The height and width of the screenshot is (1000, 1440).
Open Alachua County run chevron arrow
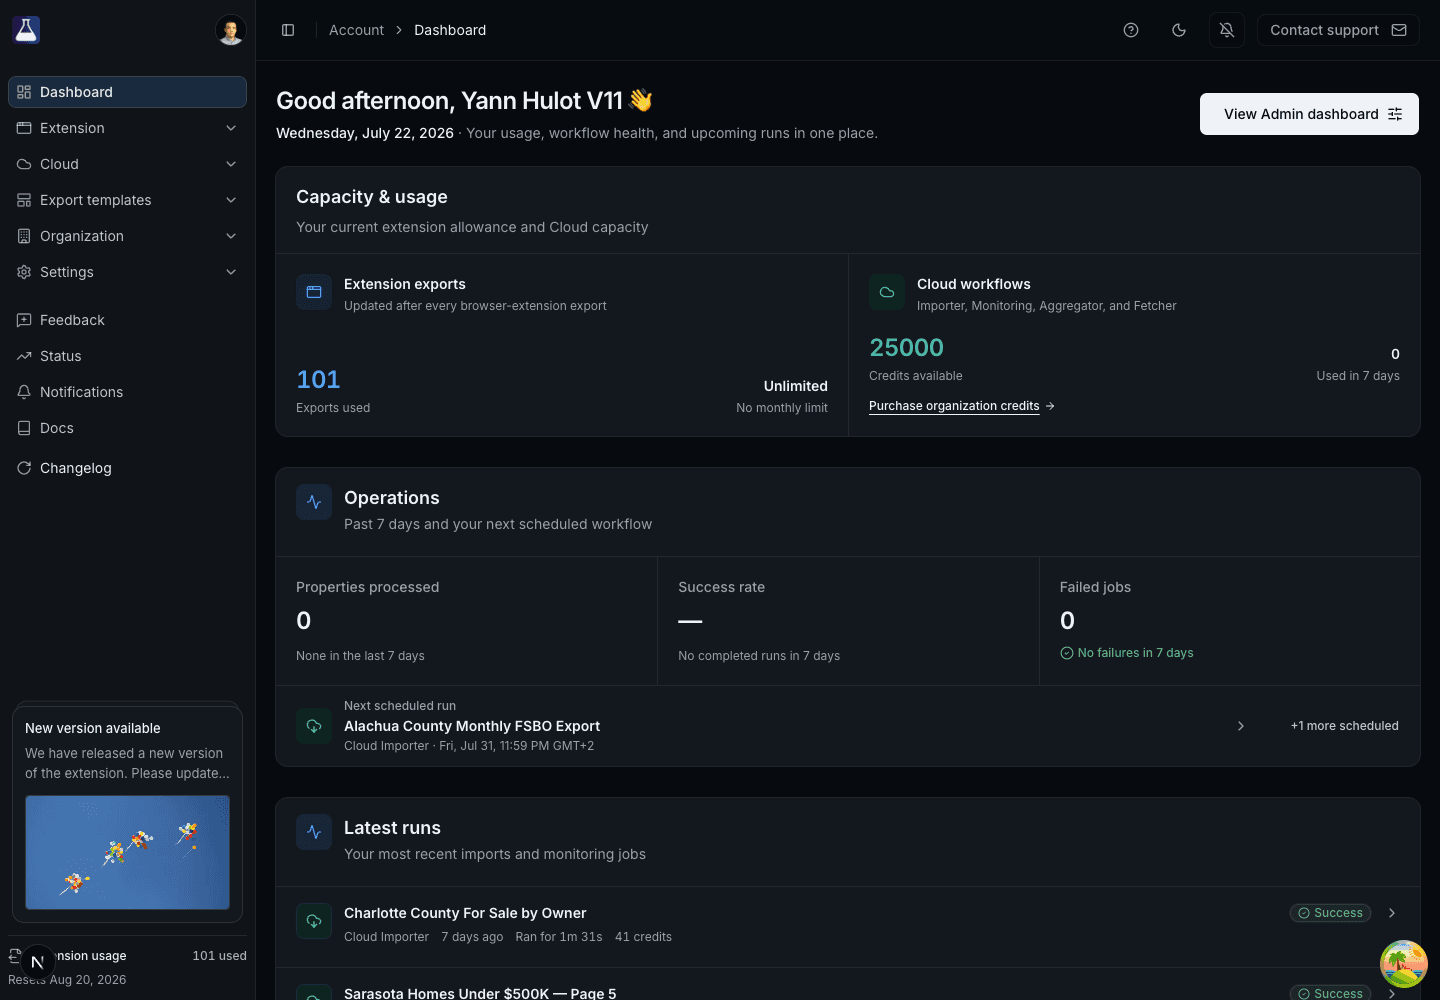point(1241,726)
